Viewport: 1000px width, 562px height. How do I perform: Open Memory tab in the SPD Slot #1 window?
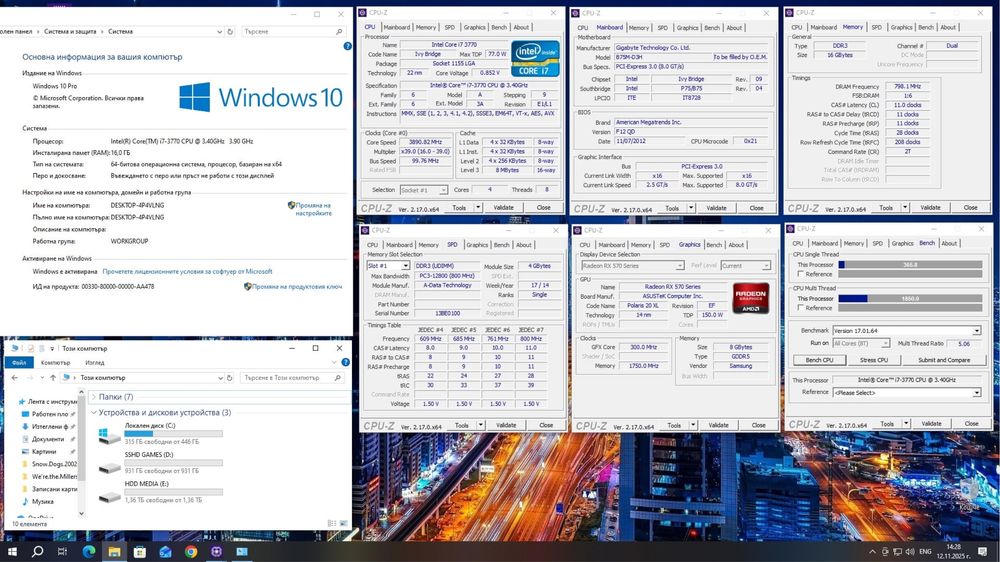pos(428,245)
